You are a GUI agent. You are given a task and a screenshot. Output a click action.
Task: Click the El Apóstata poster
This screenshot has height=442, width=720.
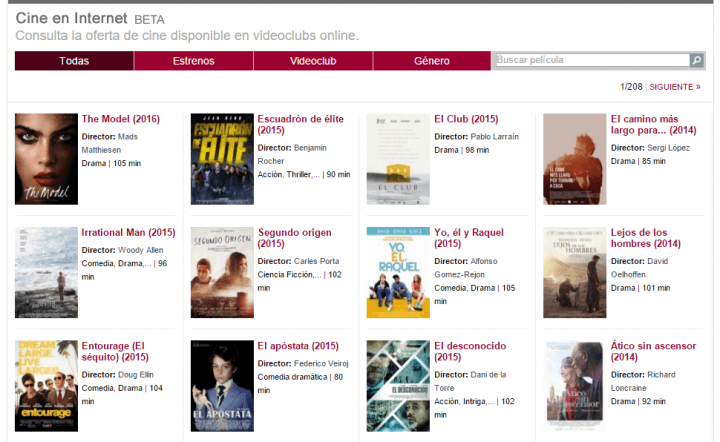pos(222,386)
